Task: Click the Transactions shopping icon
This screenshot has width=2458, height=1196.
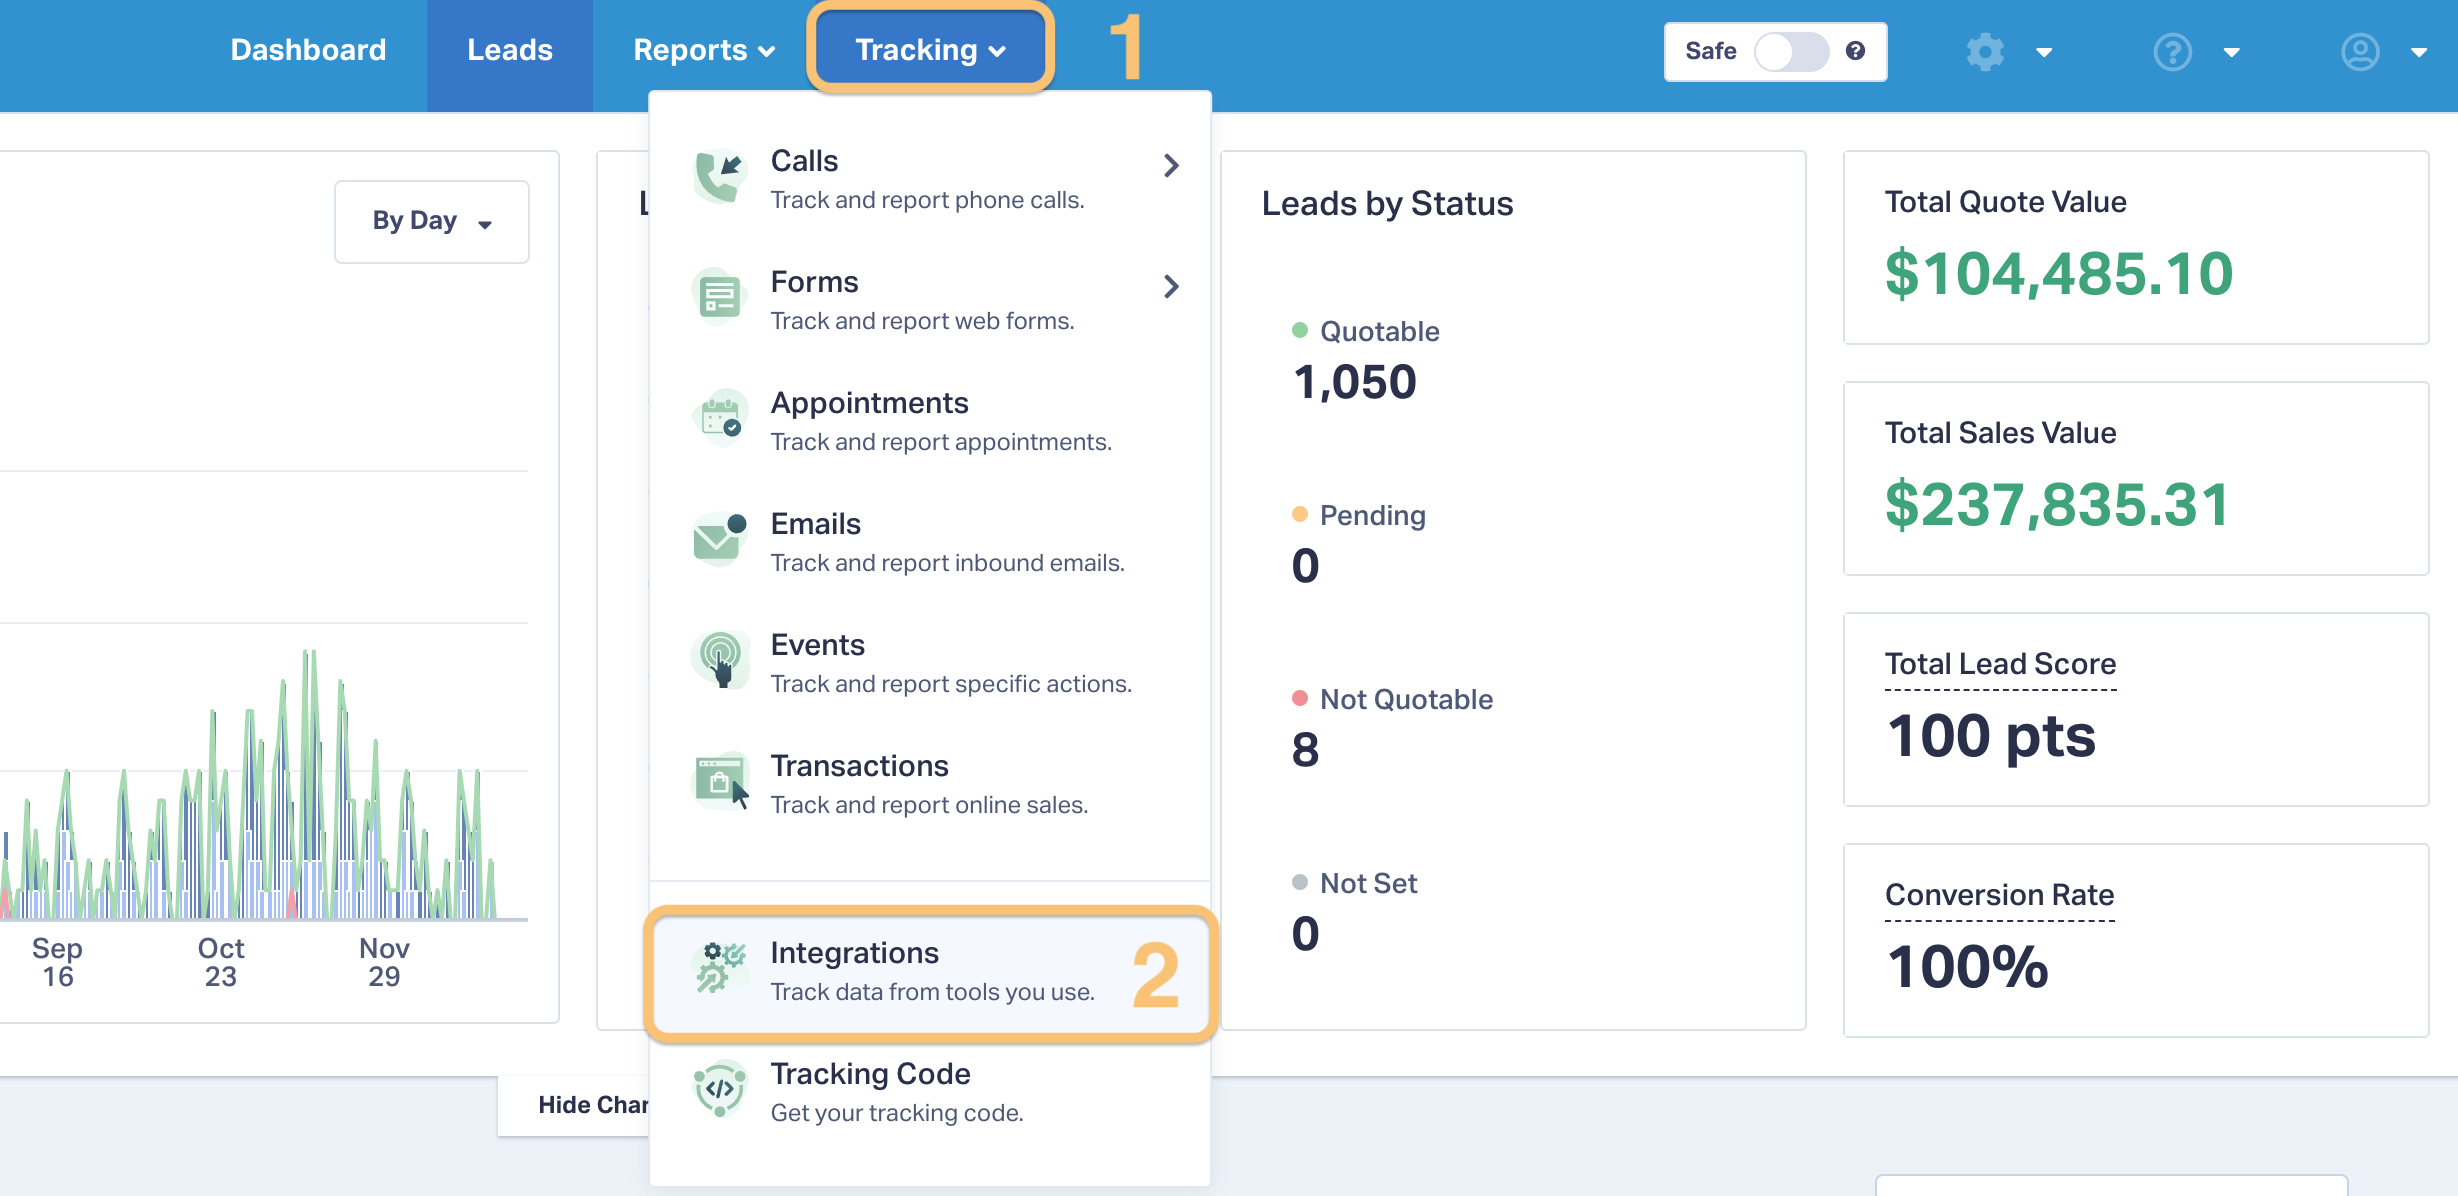Action: pyautogui.click(x=720, y=781)
